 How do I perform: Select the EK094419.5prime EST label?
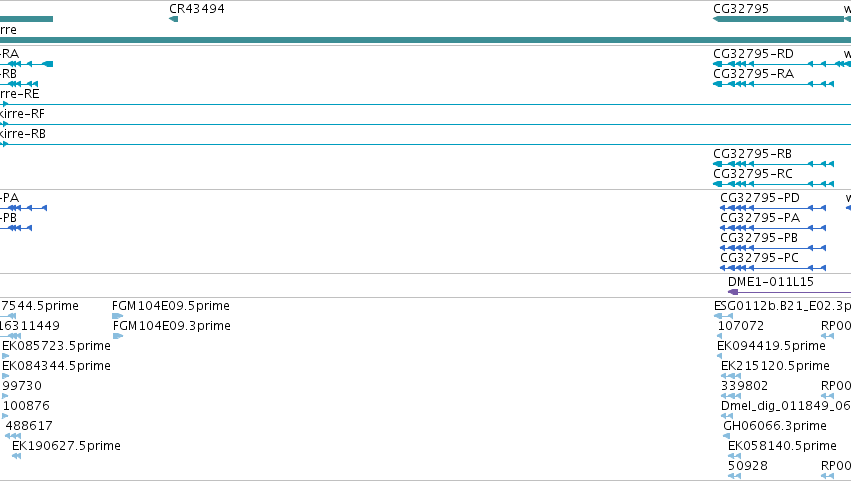click(771, 346)
